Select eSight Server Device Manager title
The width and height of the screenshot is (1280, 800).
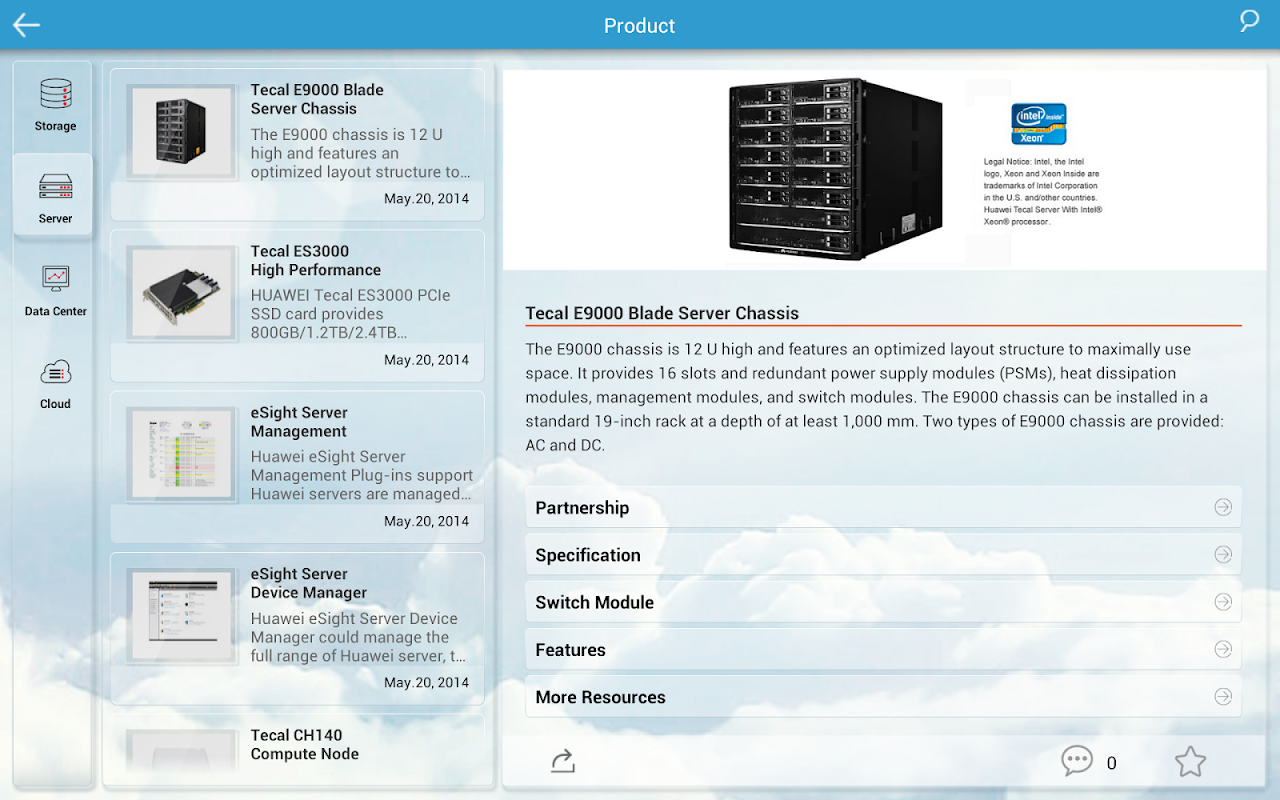[309, 583]
